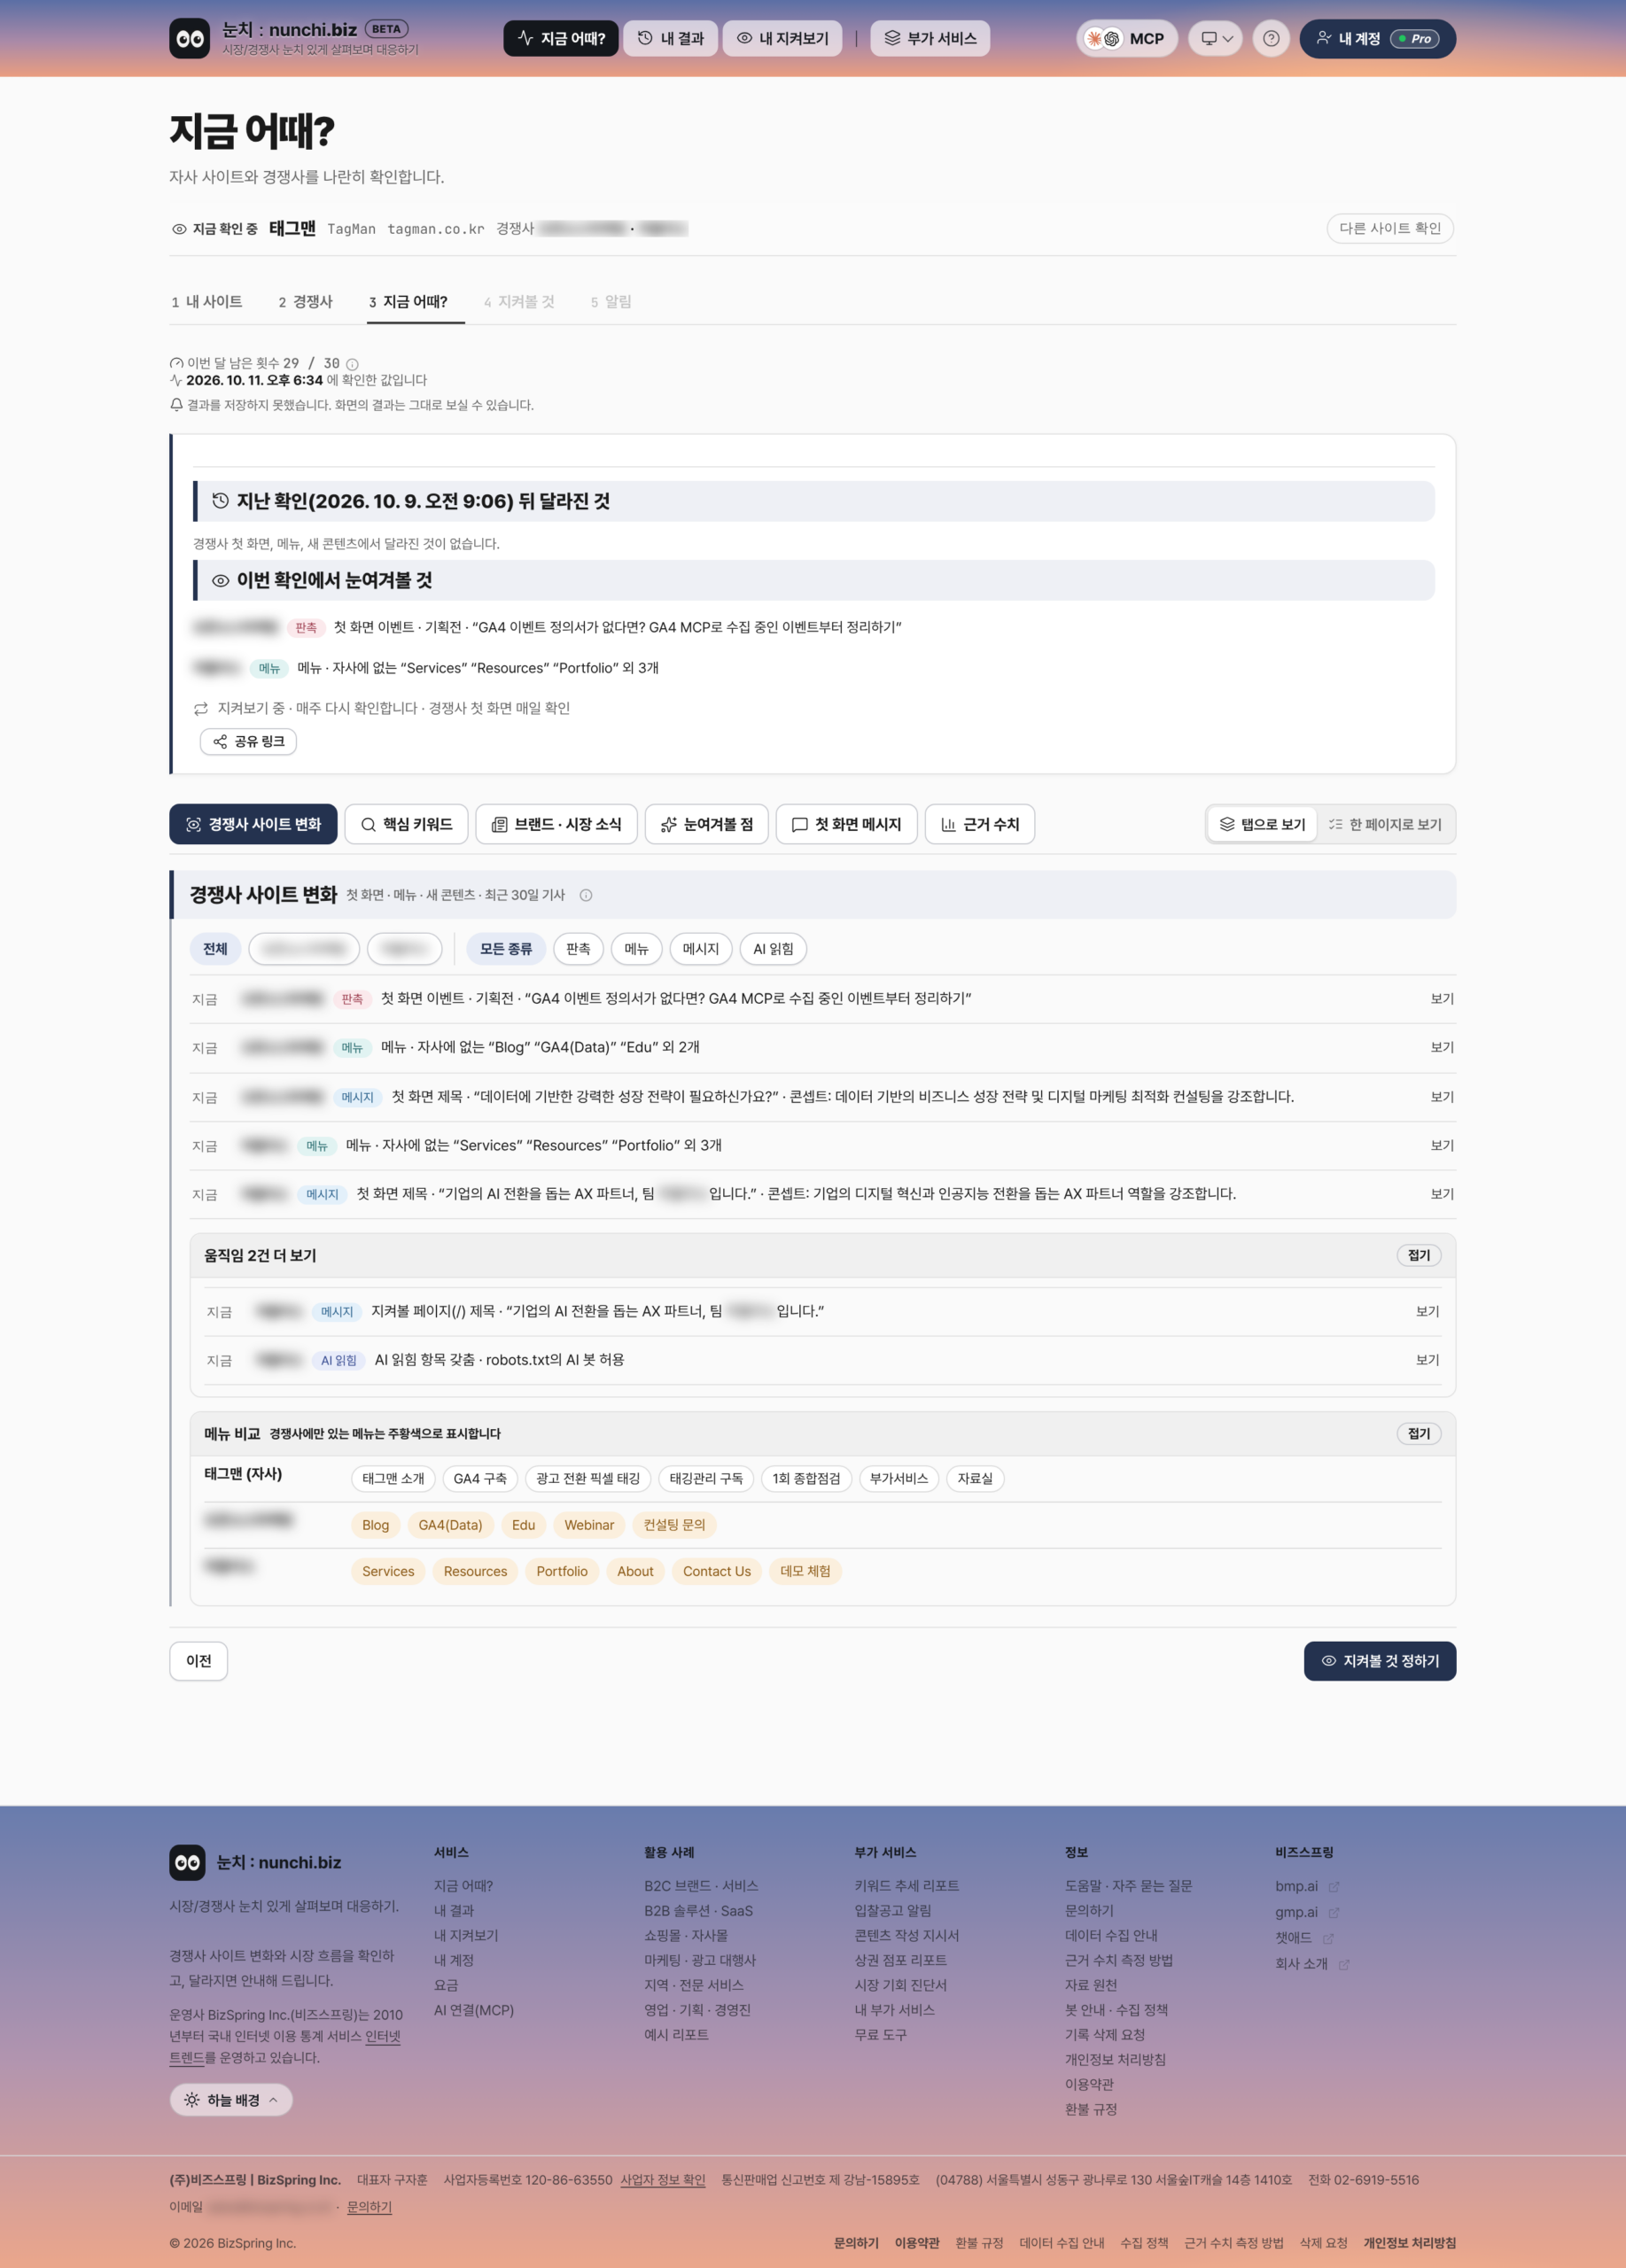Screen dimensions: 1626x2268
Task: Open external link icon beside gmp.ai
Action: [x=1333, y=1912]
